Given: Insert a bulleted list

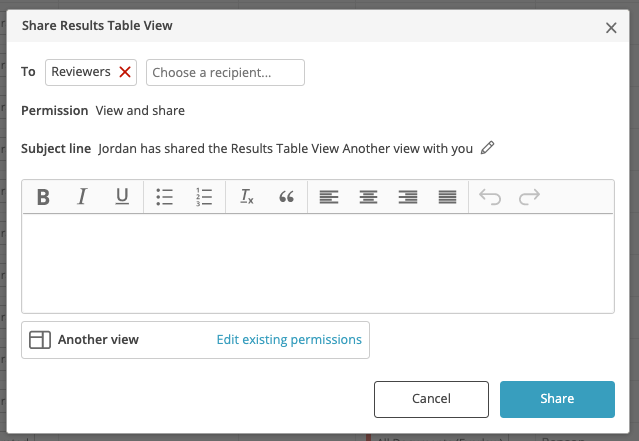Looking at the screenshot, I should tap(164, 197).
